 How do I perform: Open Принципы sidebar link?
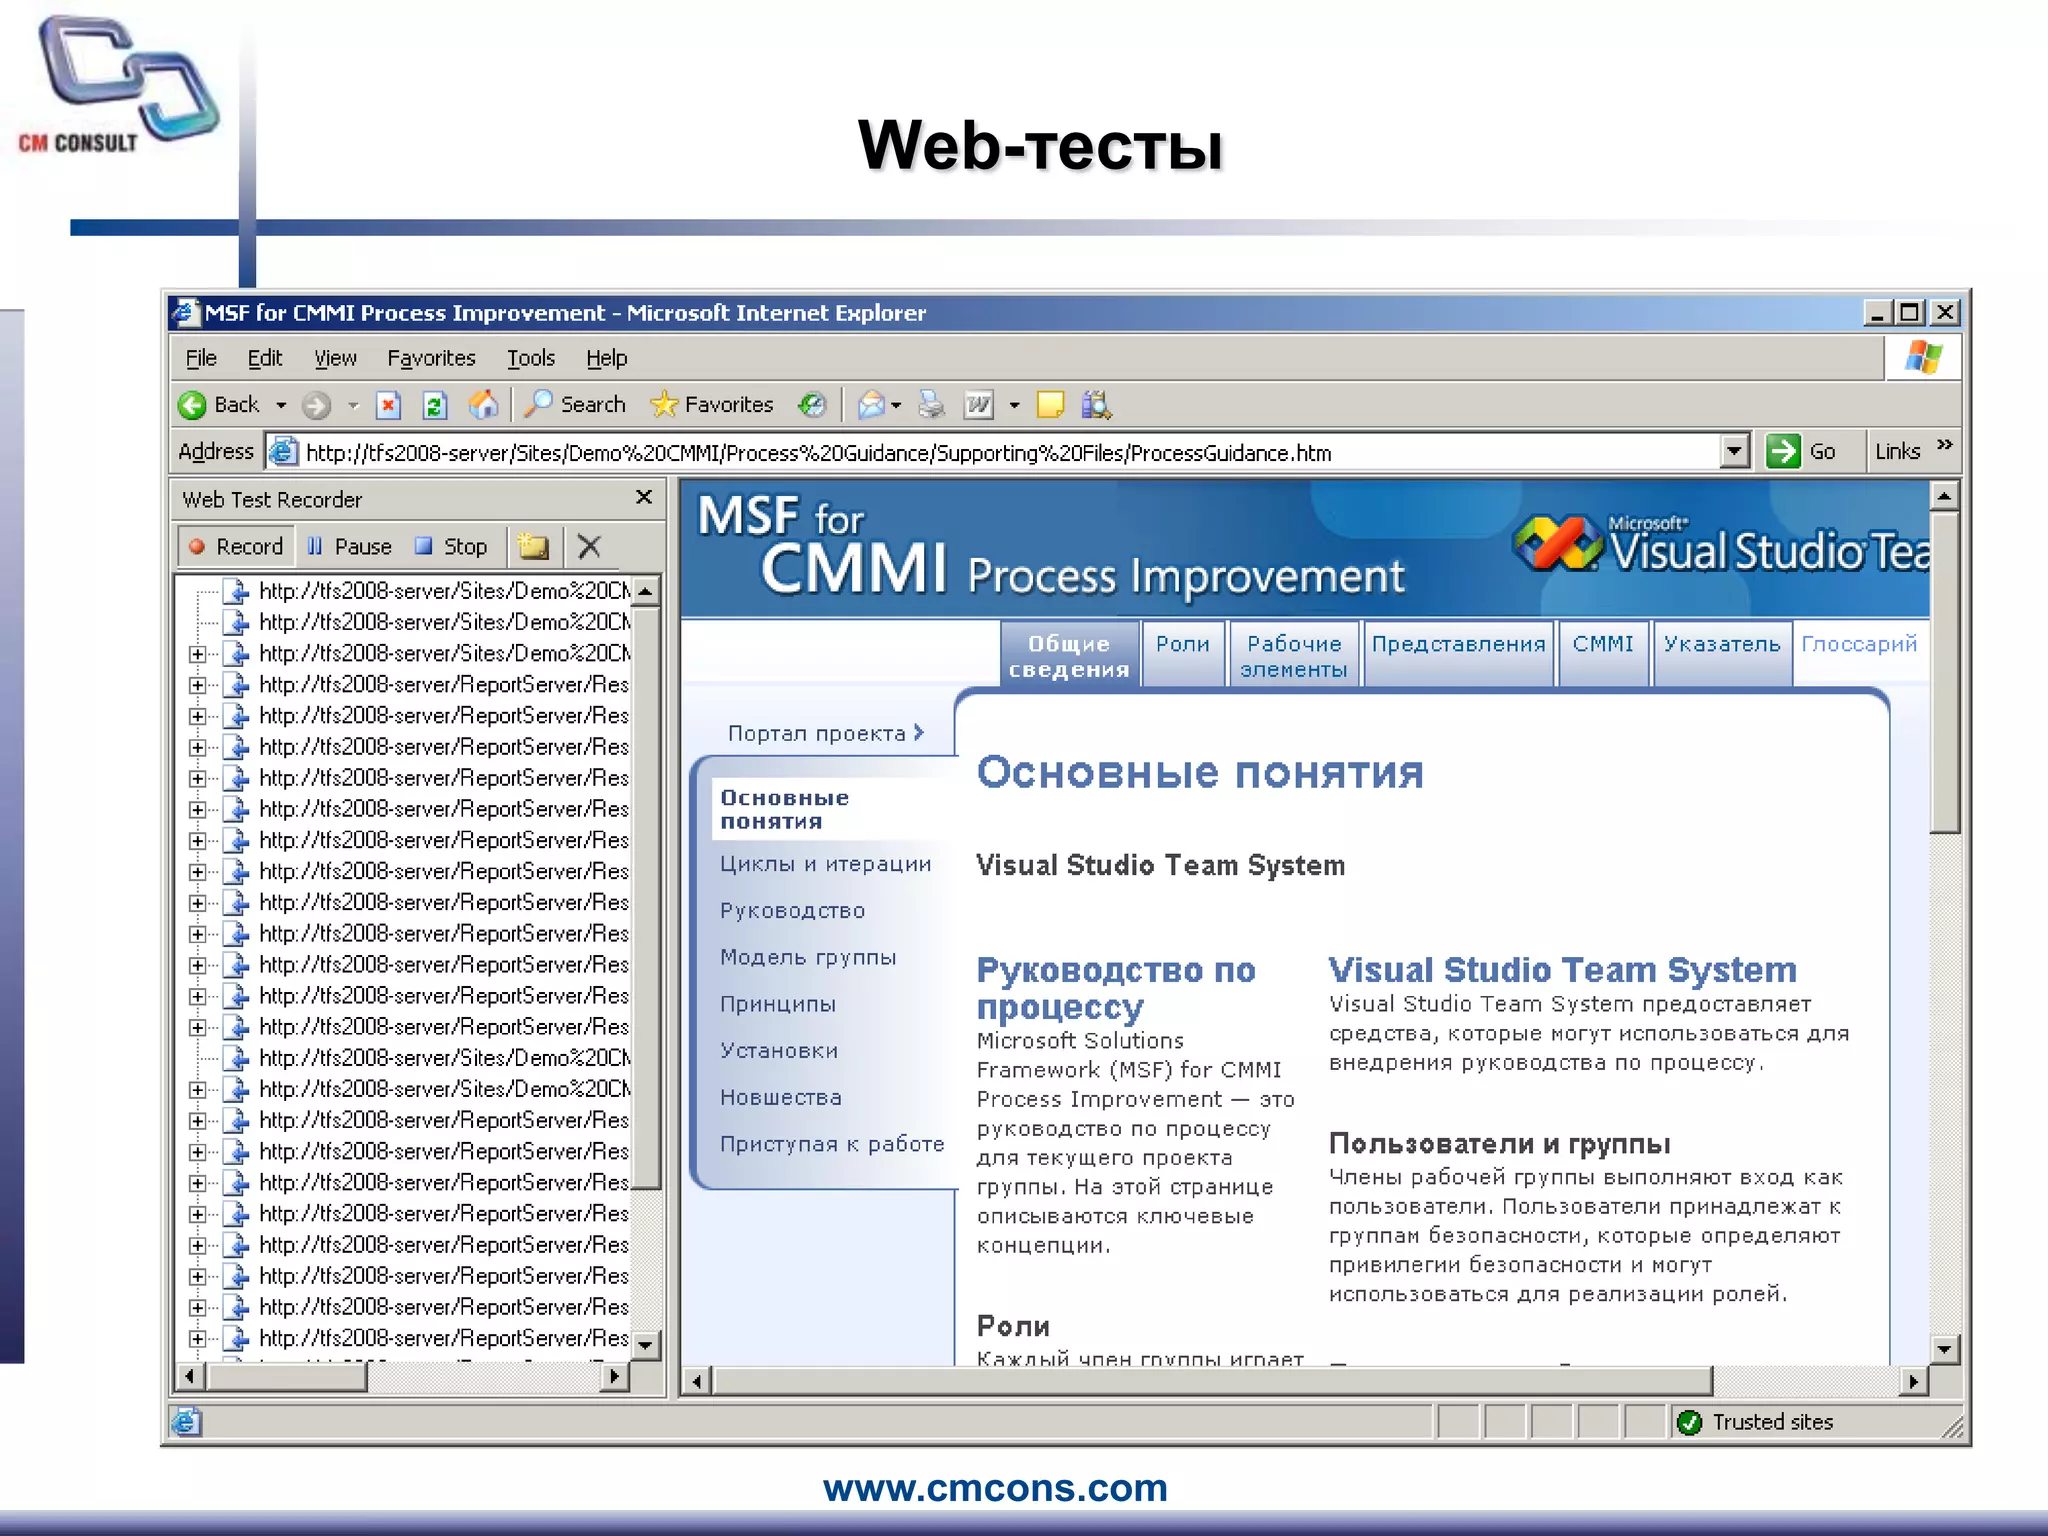[777, 1004]
